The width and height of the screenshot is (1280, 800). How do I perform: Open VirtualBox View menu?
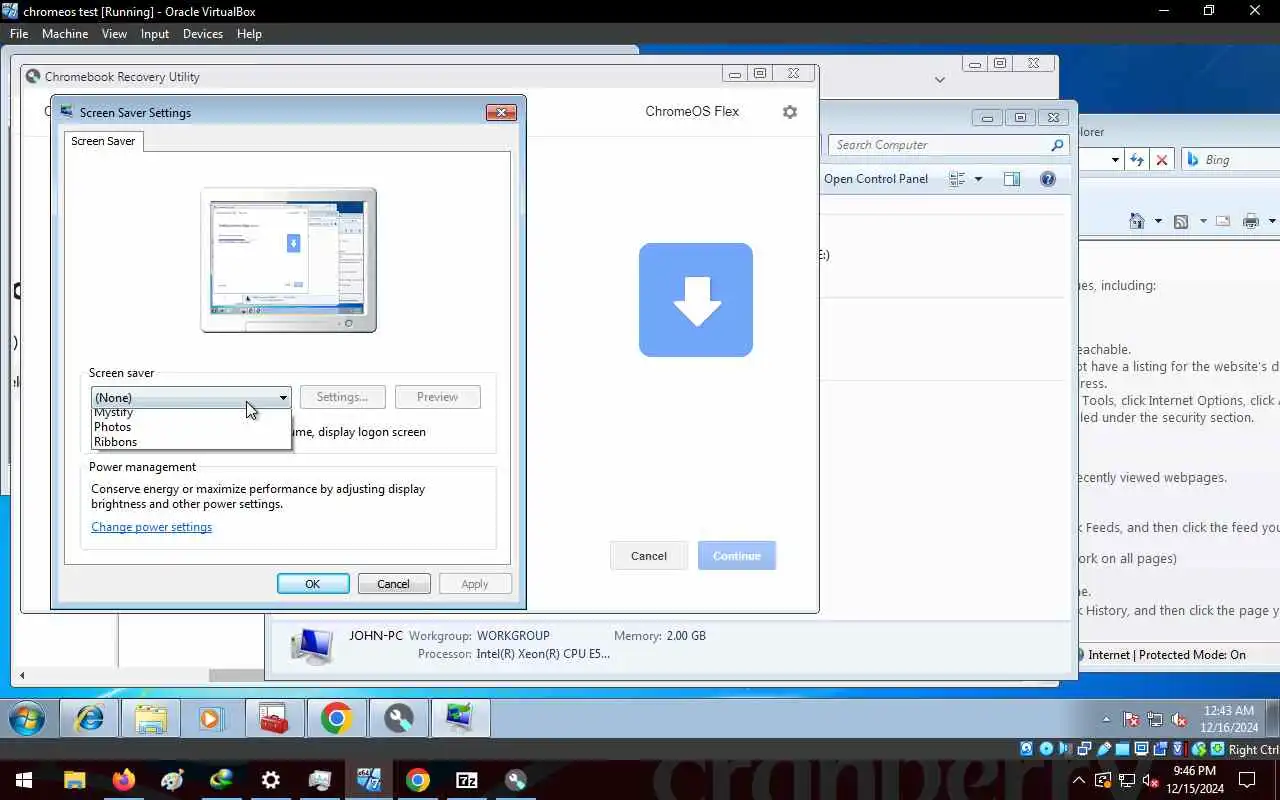point(114,34)
